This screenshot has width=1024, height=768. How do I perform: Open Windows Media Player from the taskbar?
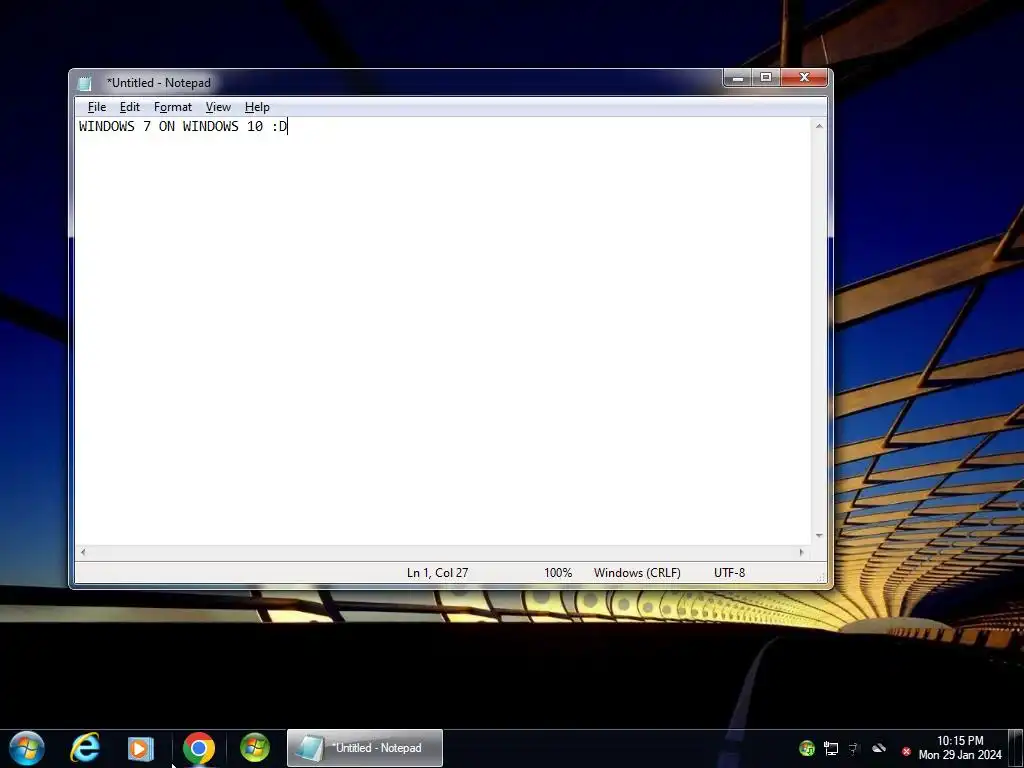pos(140,748)
